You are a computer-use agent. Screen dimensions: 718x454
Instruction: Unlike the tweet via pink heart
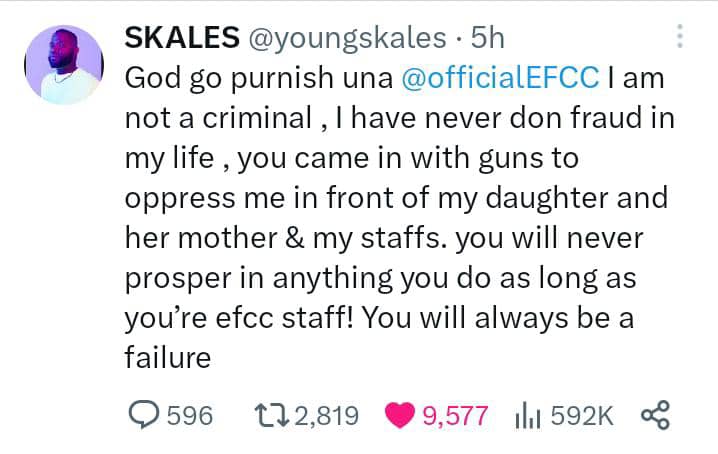tap(400, 415)
